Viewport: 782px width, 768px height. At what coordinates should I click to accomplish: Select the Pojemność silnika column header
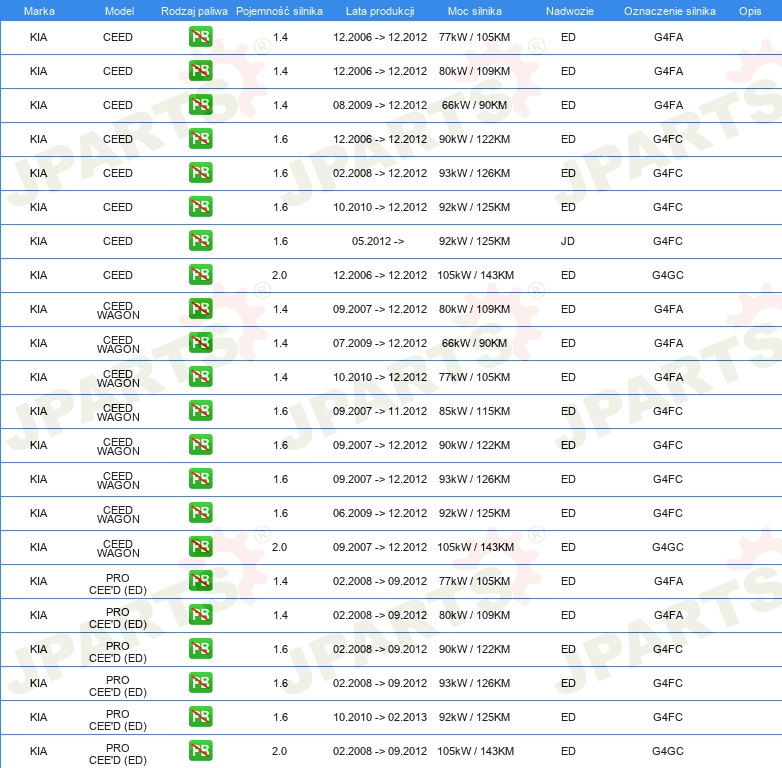[279, 11]
